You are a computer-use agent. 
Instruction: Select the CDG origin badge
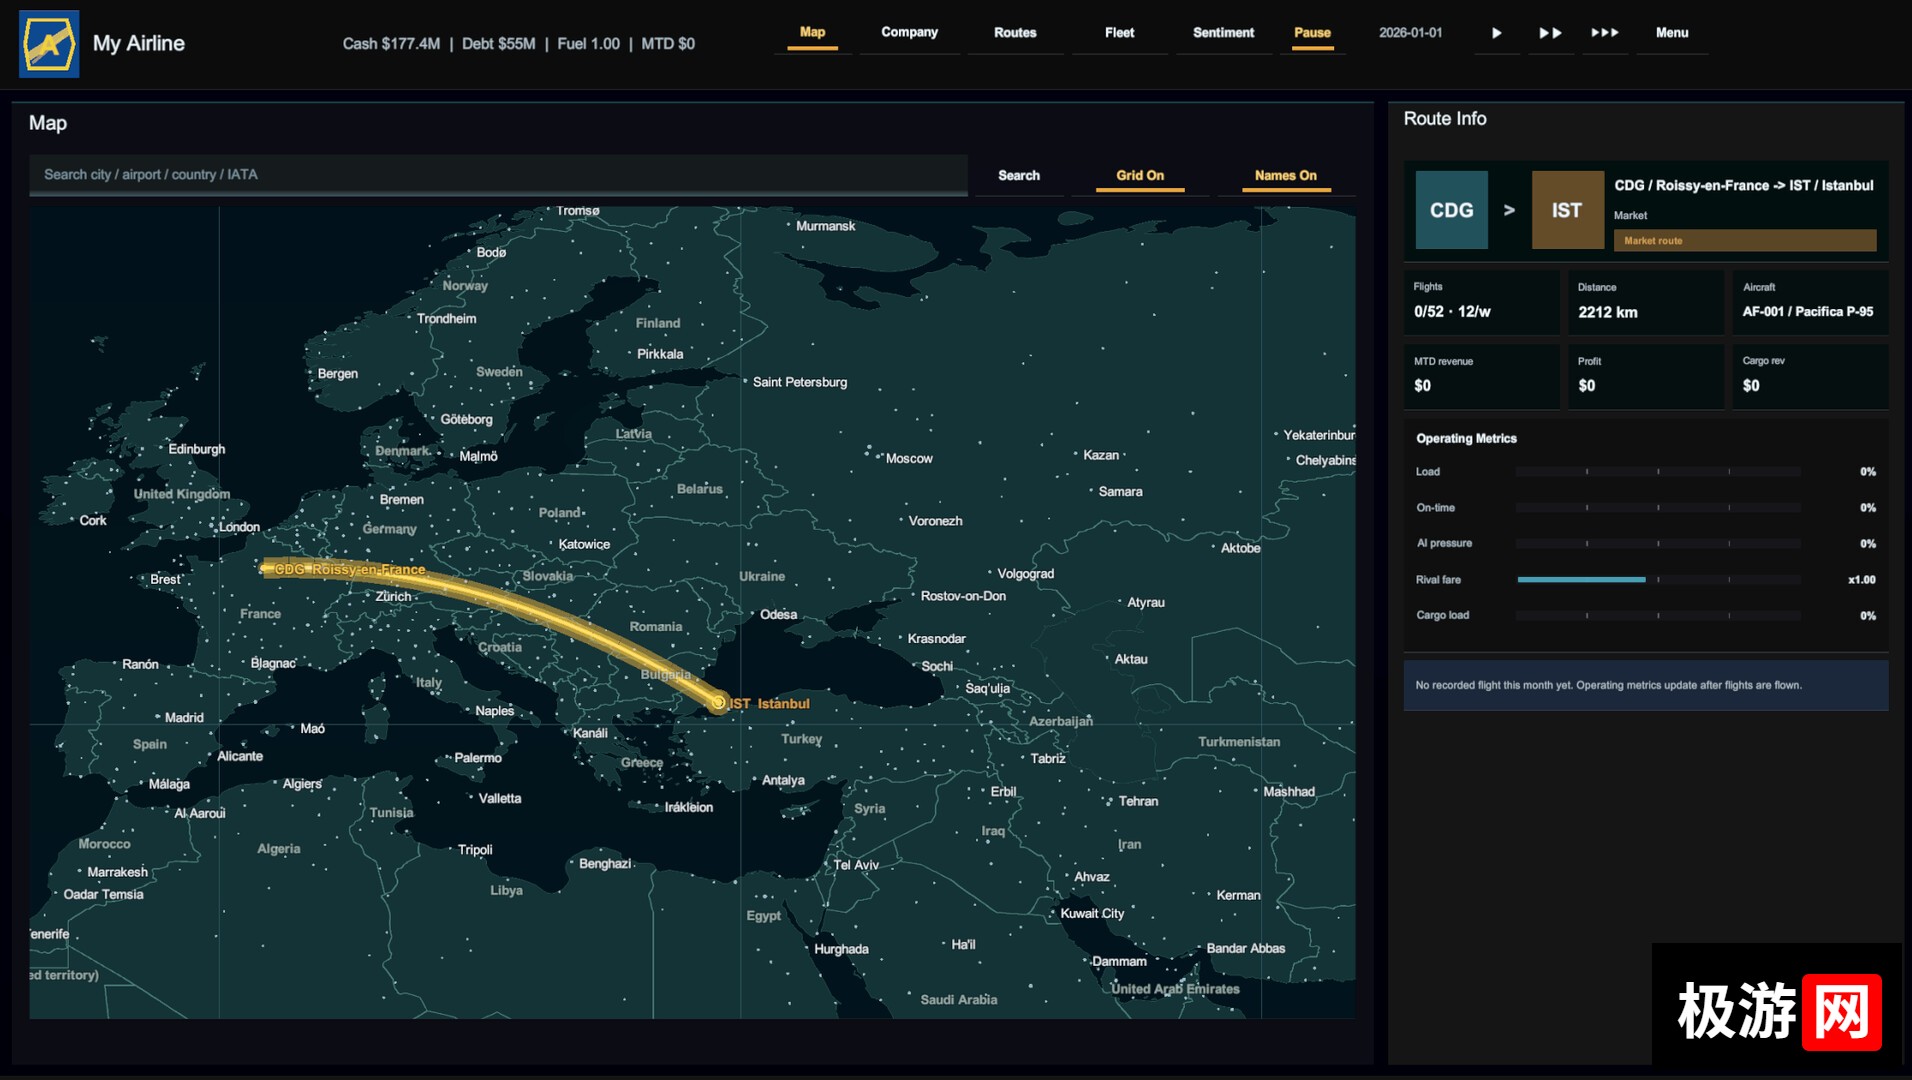(x=1451, y=210)
